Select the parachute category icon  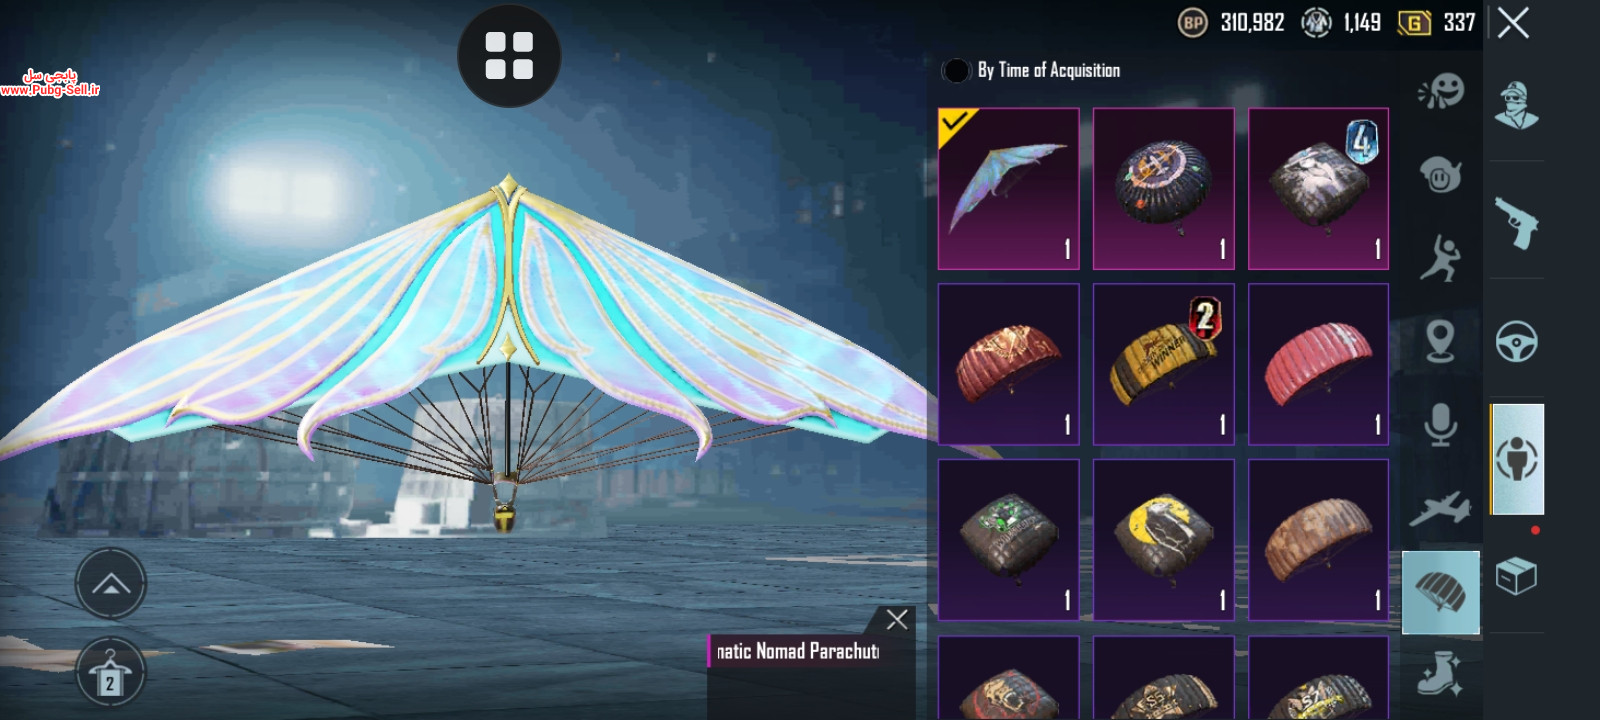[x=1441, y=592]
